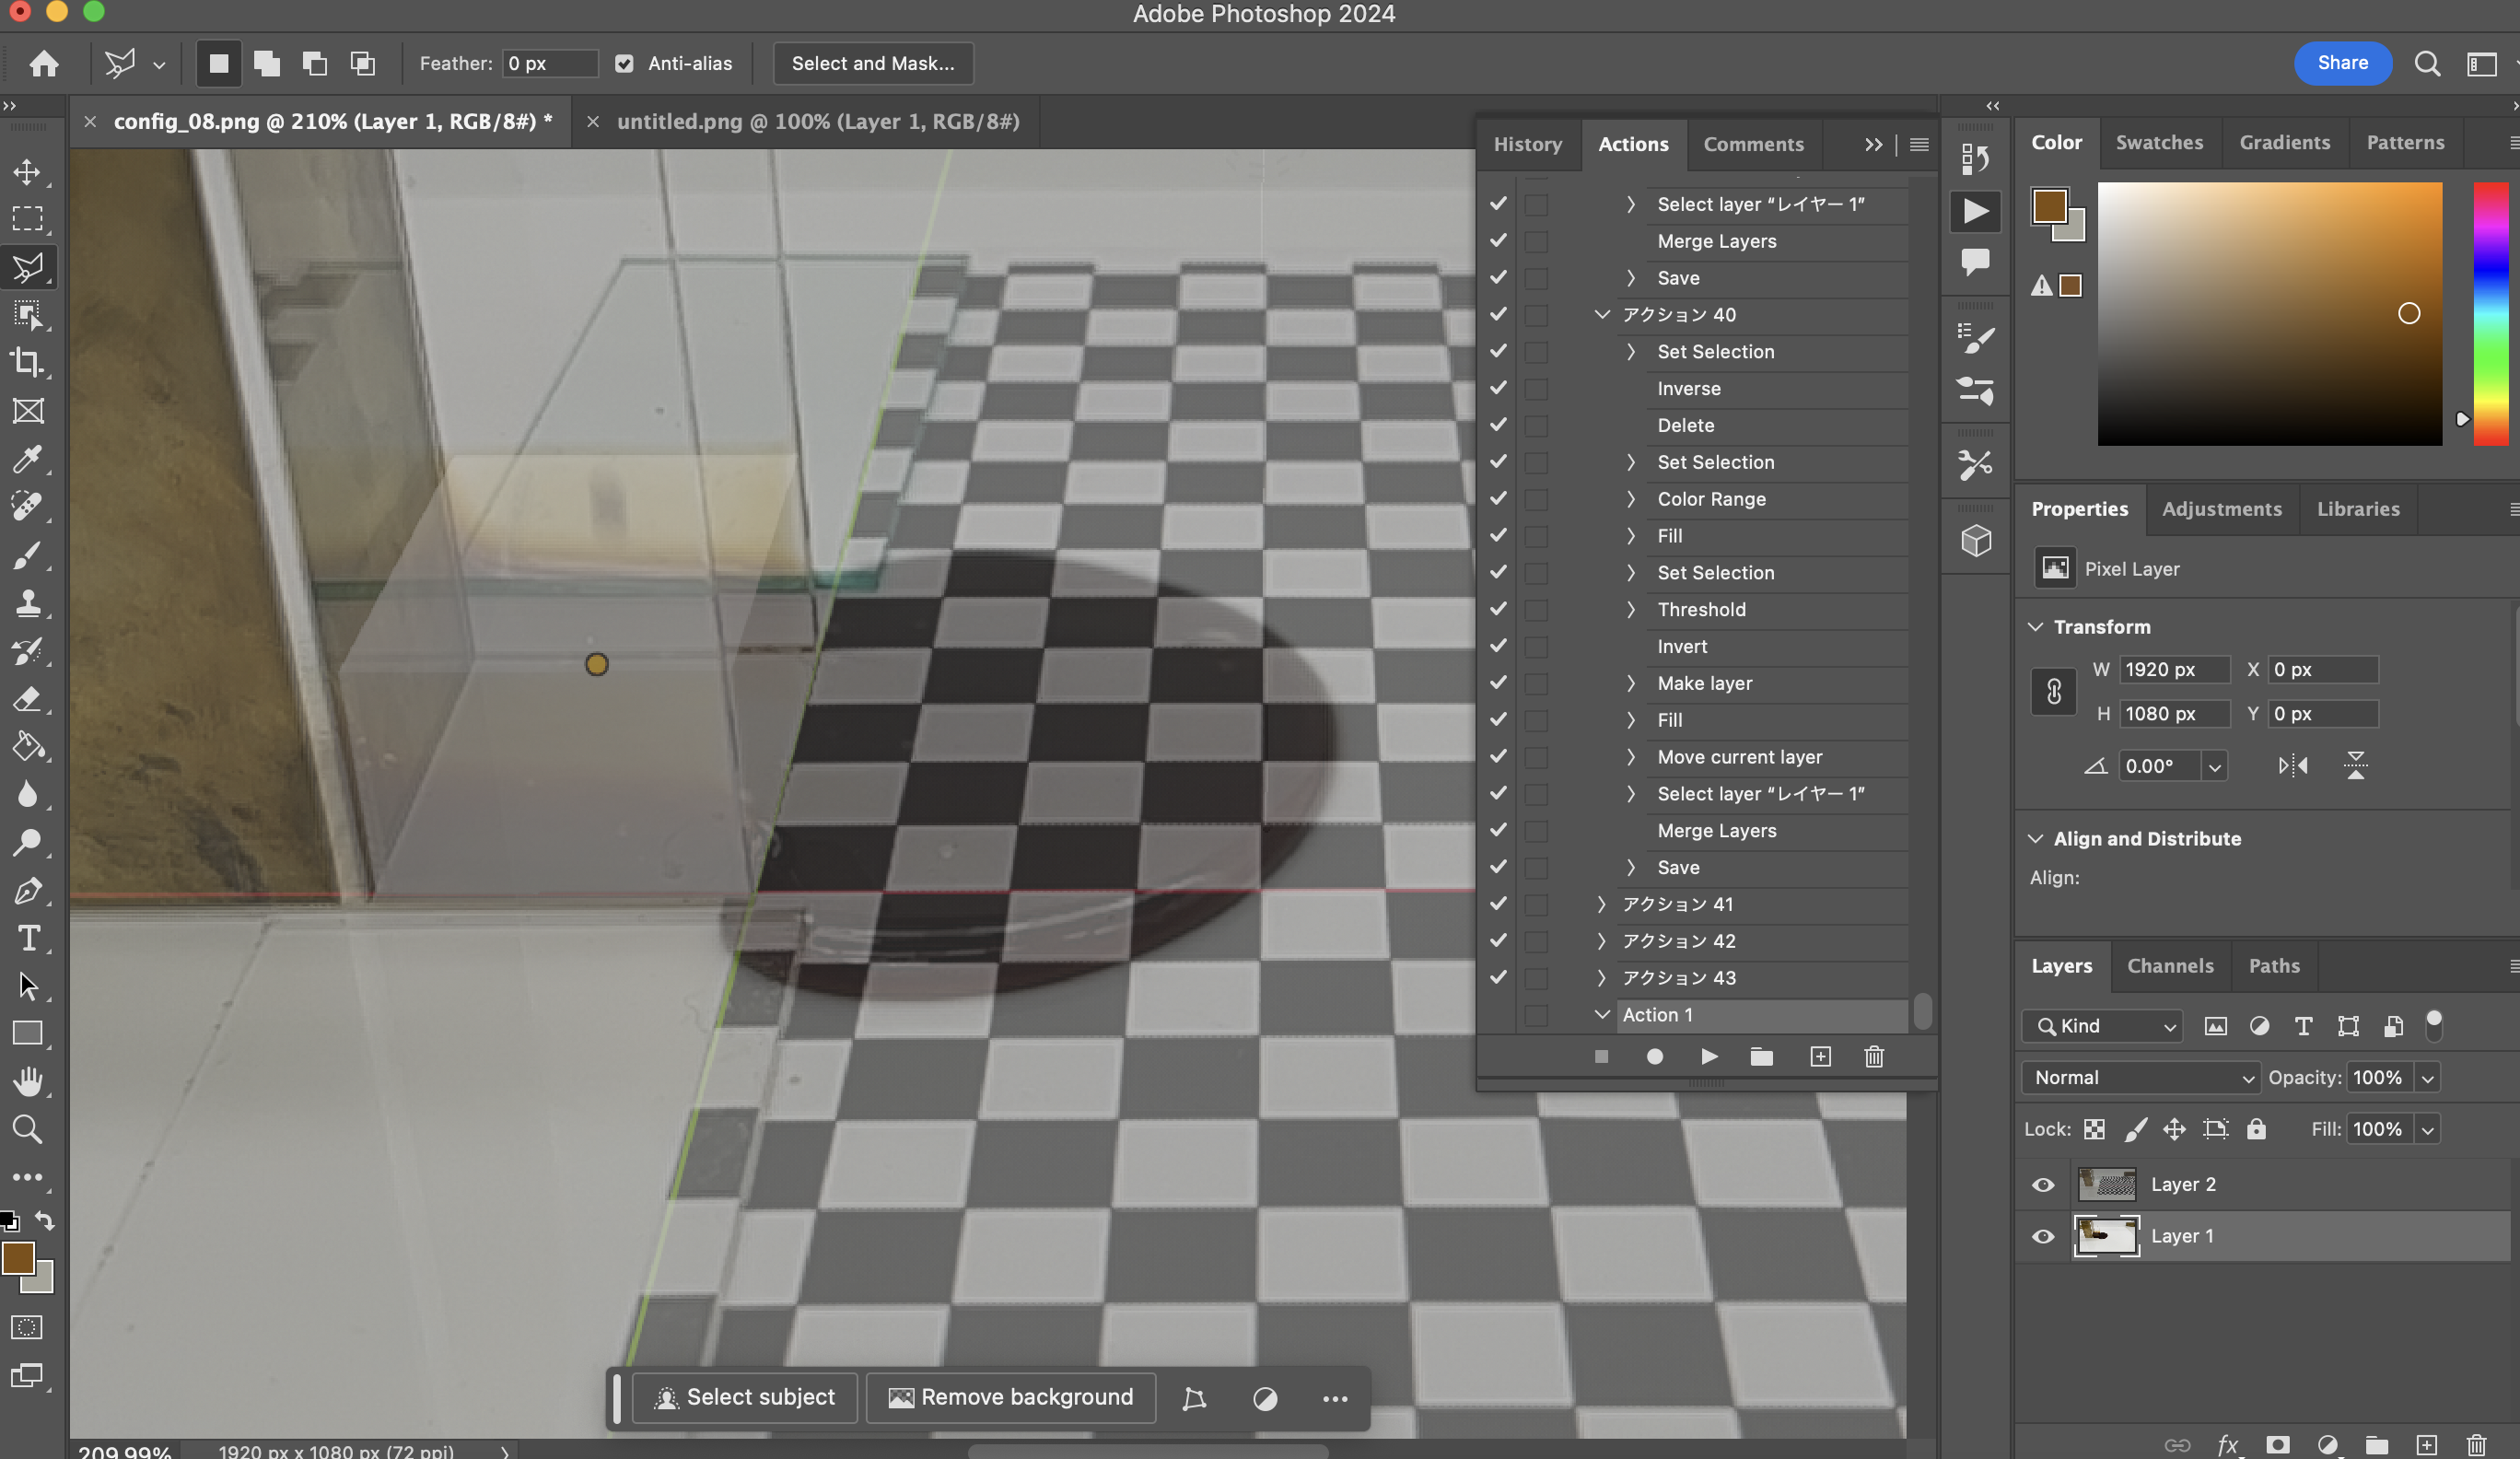This screenshot has height=1459, width=2520.
Task: Click the Share button
Action: tap(2342, 63)
